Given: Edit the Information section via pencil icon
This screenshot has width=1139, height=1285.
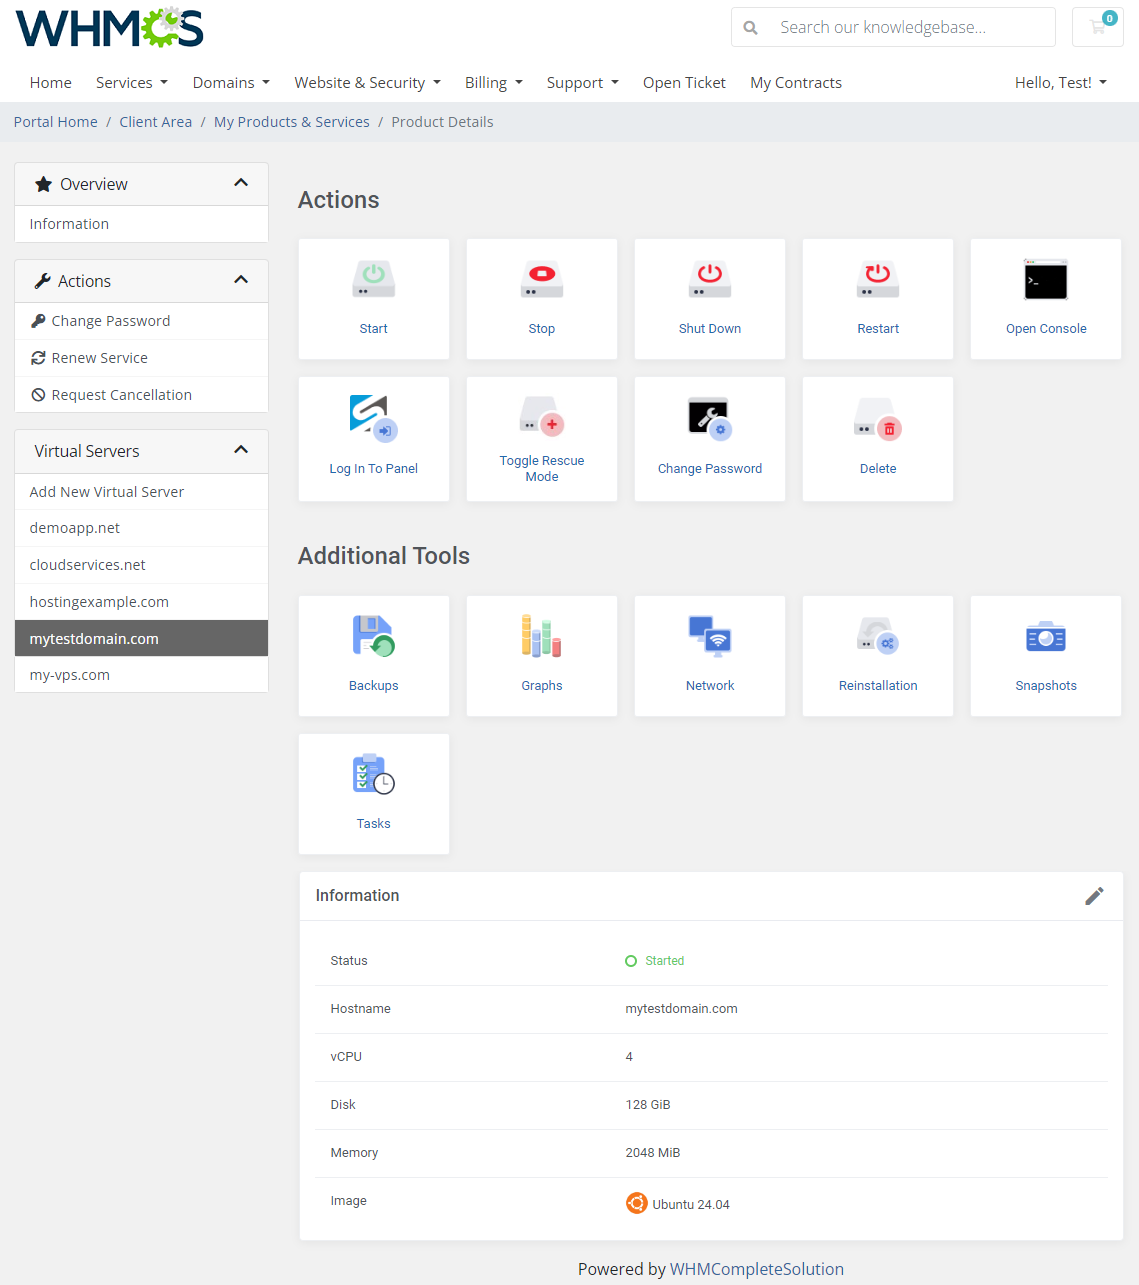Looking at the screenshot, I should pos(1094,896).
